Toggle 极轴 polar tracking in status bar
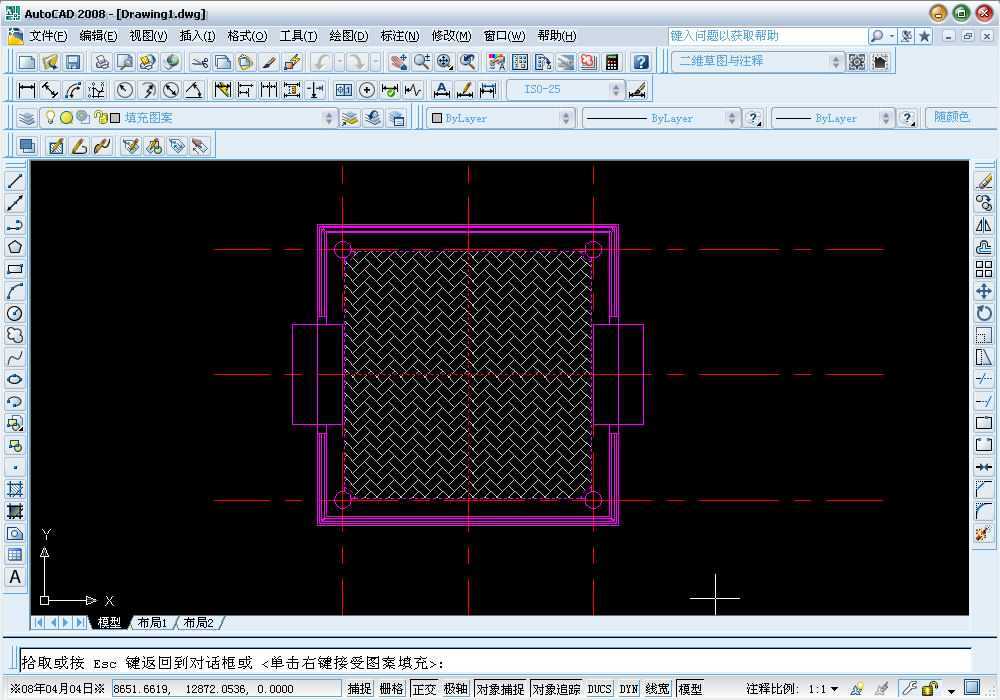This screenshot has height=700, width=1000. click(455, 689)
